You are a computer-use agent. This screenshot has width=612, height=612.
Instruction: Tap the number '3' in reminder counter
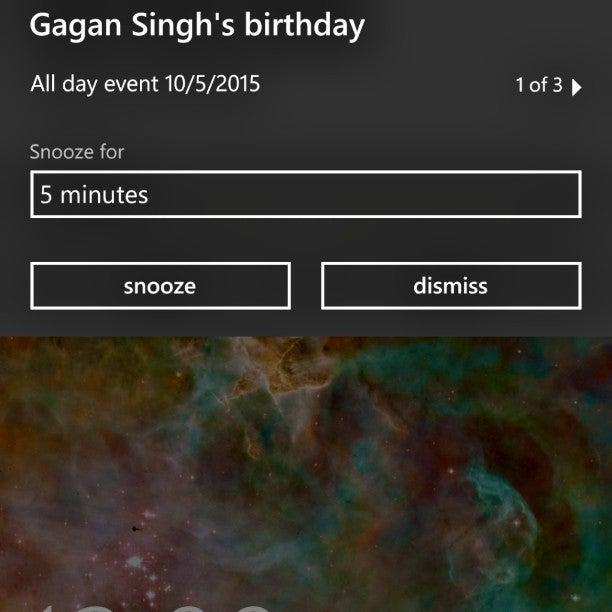pyautogui.click(x=557, y=85)
